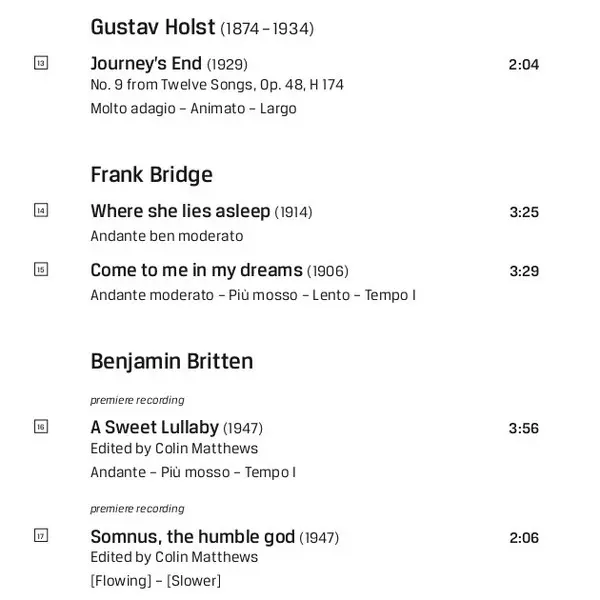Click premiere recording label above A Sweet Lullaby
The width and height of the screenshot is (600, 600).
pyautogui.click(x=137, y=400)
